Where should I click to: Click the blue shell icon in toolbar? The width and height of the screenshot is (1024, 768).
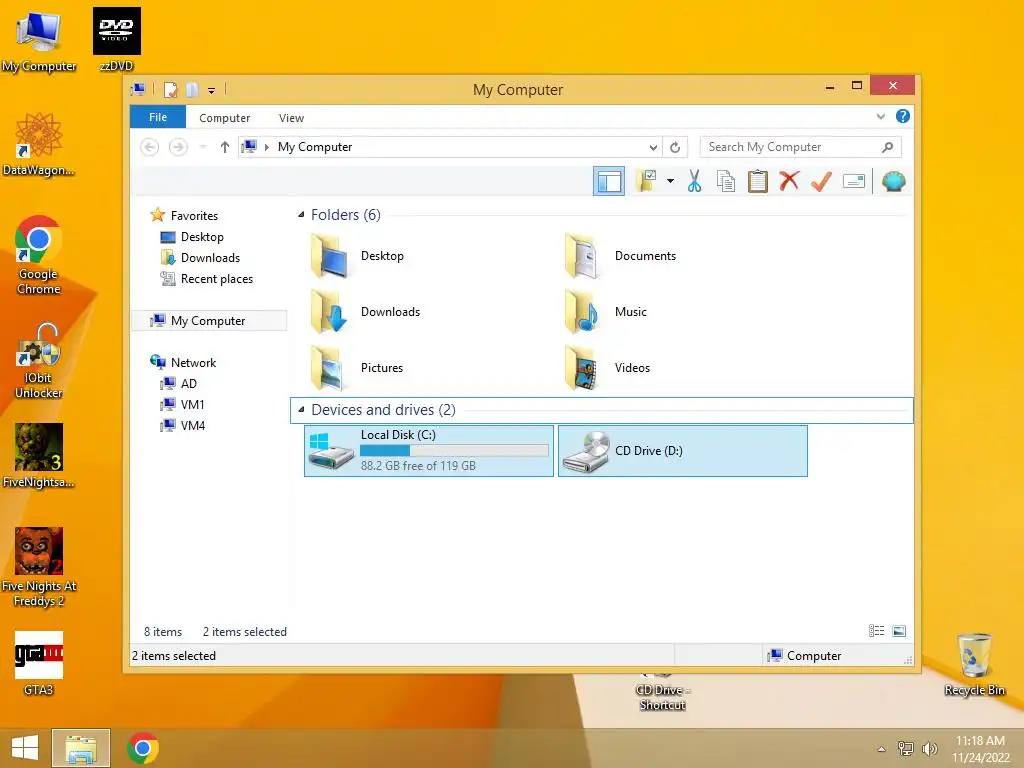click(893, 181)
